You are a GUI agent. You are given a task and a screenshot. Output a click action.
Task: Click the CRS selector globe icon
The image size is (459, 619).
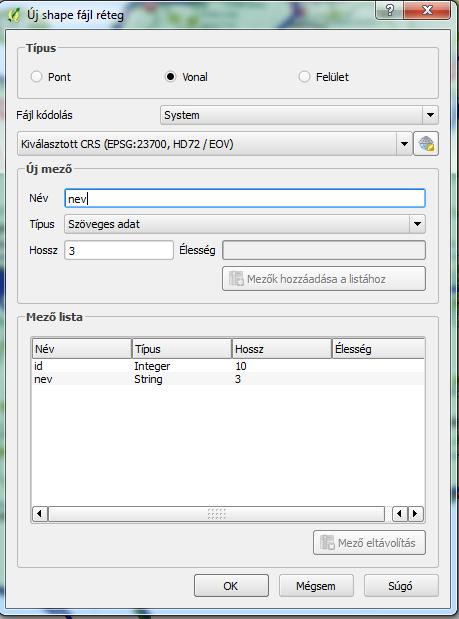(x=425, y=144)
